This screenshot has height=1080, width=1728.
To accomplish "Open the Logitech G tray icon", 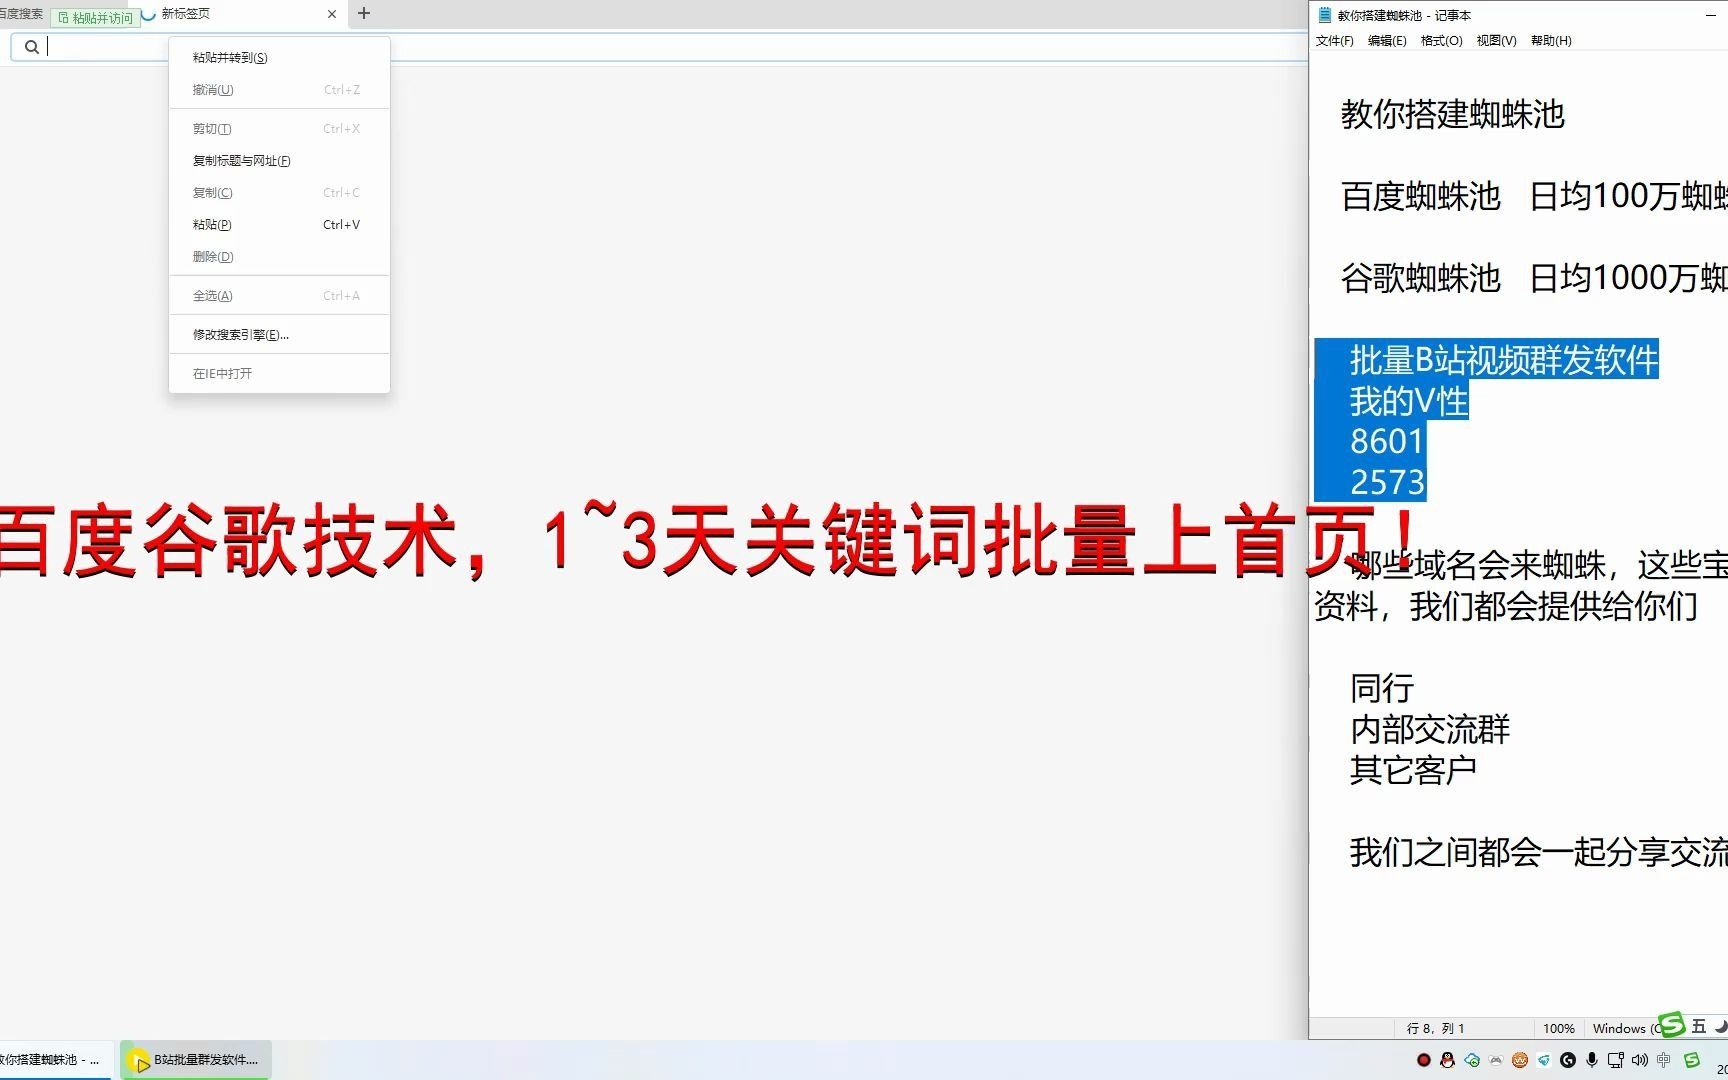I will coord(1568,1060).
